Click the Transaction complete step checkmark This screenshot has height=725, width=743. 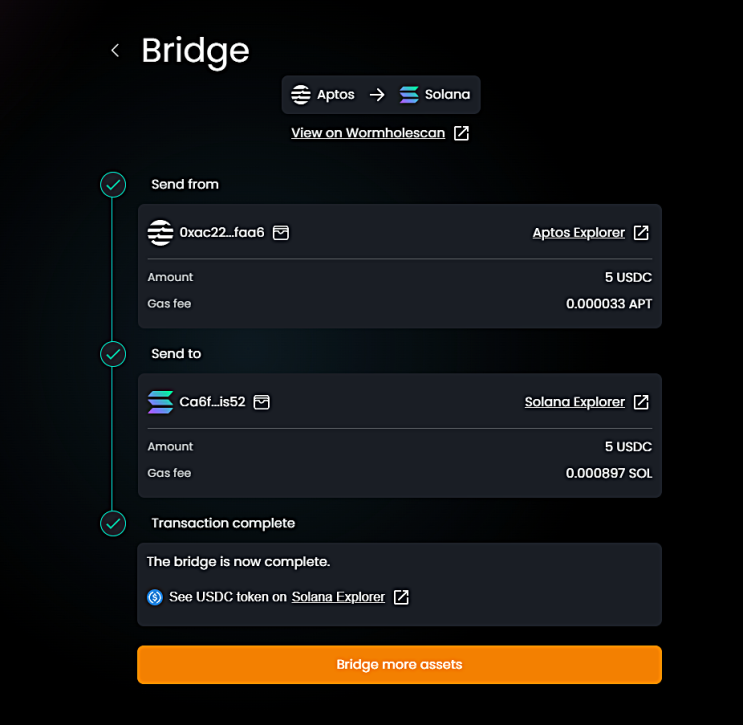pos(114,523)
